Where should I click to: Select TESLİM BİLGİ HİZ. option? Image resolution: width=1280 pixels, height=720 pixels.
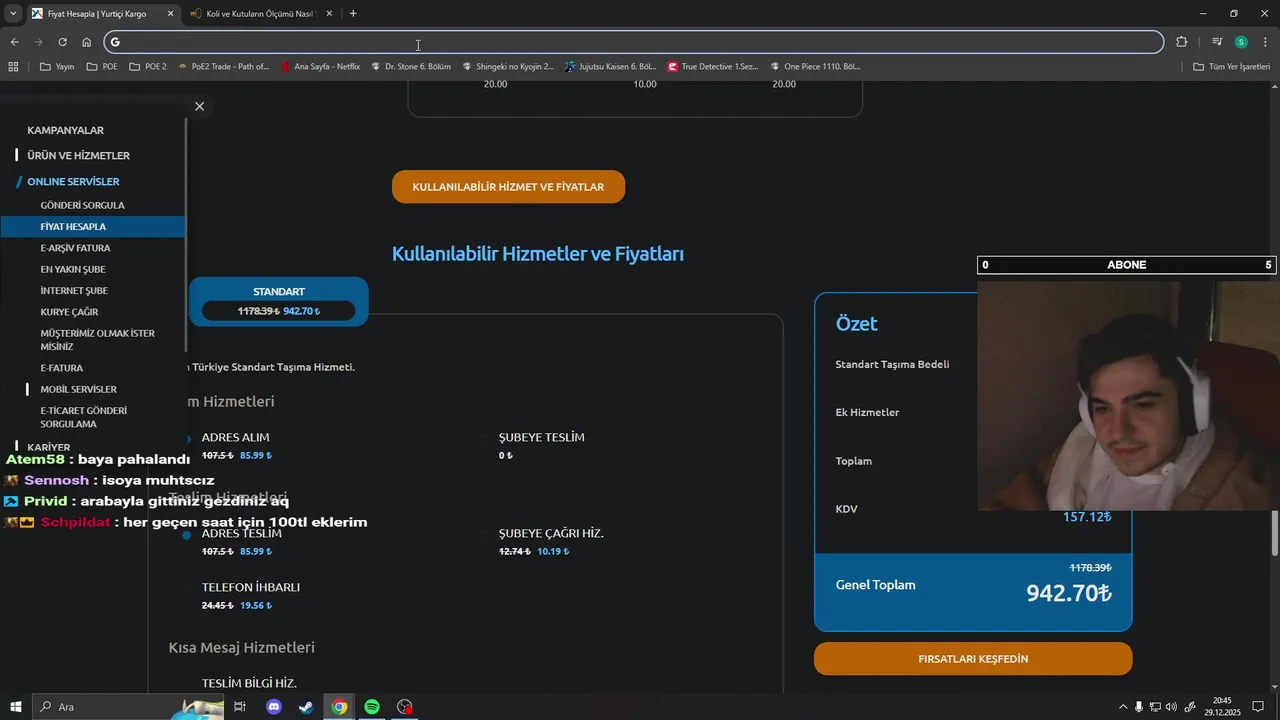pos(249,683)
